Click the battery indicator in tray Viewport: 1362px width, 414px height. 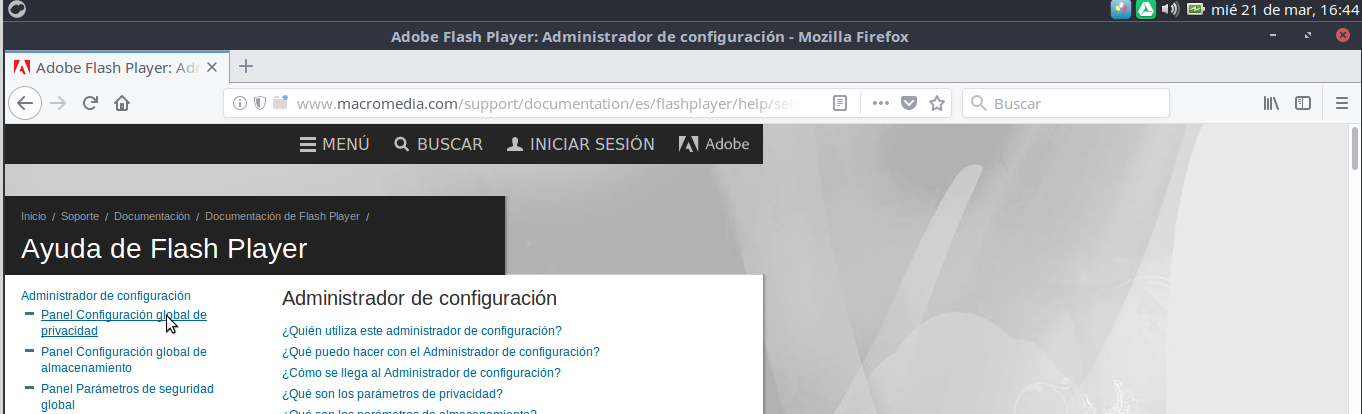[x=1195, y=9]
